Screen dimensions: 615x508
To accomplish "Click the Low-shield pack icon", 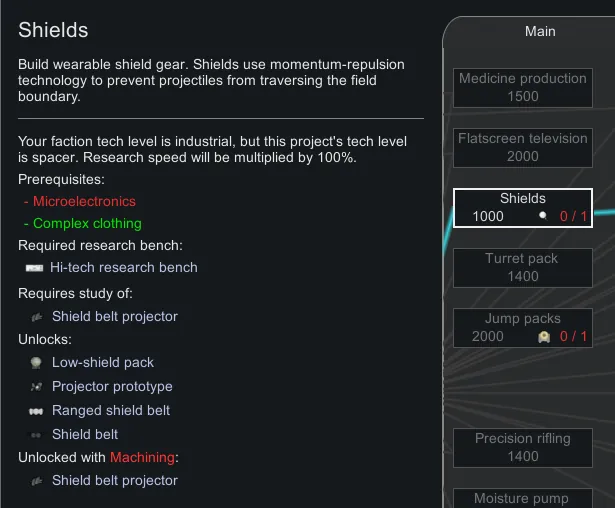I will pyautogui.click(x=36, y=363).
